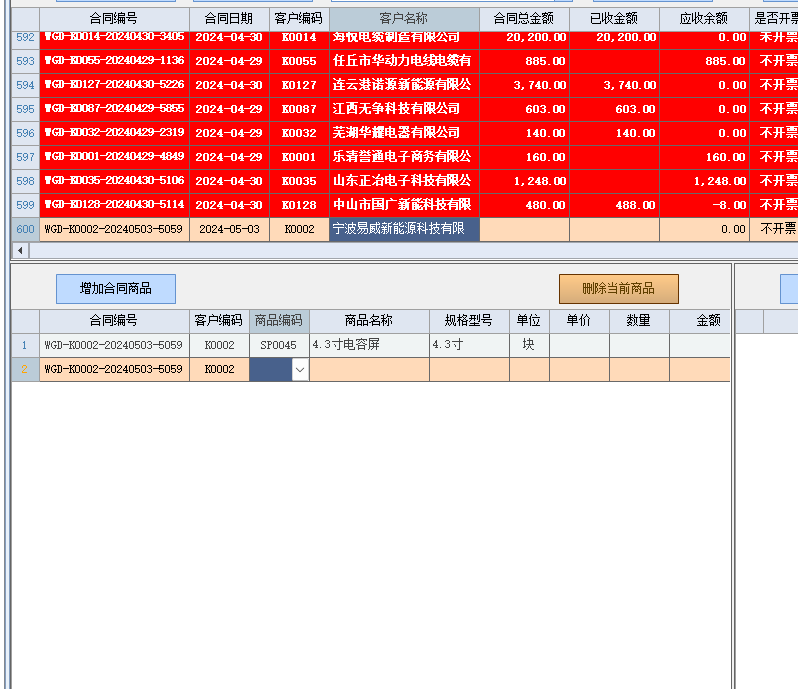The height and width of the screenshot is (689, 798).
Task: Click the 客户名称 column header
Action: (404, 19)
